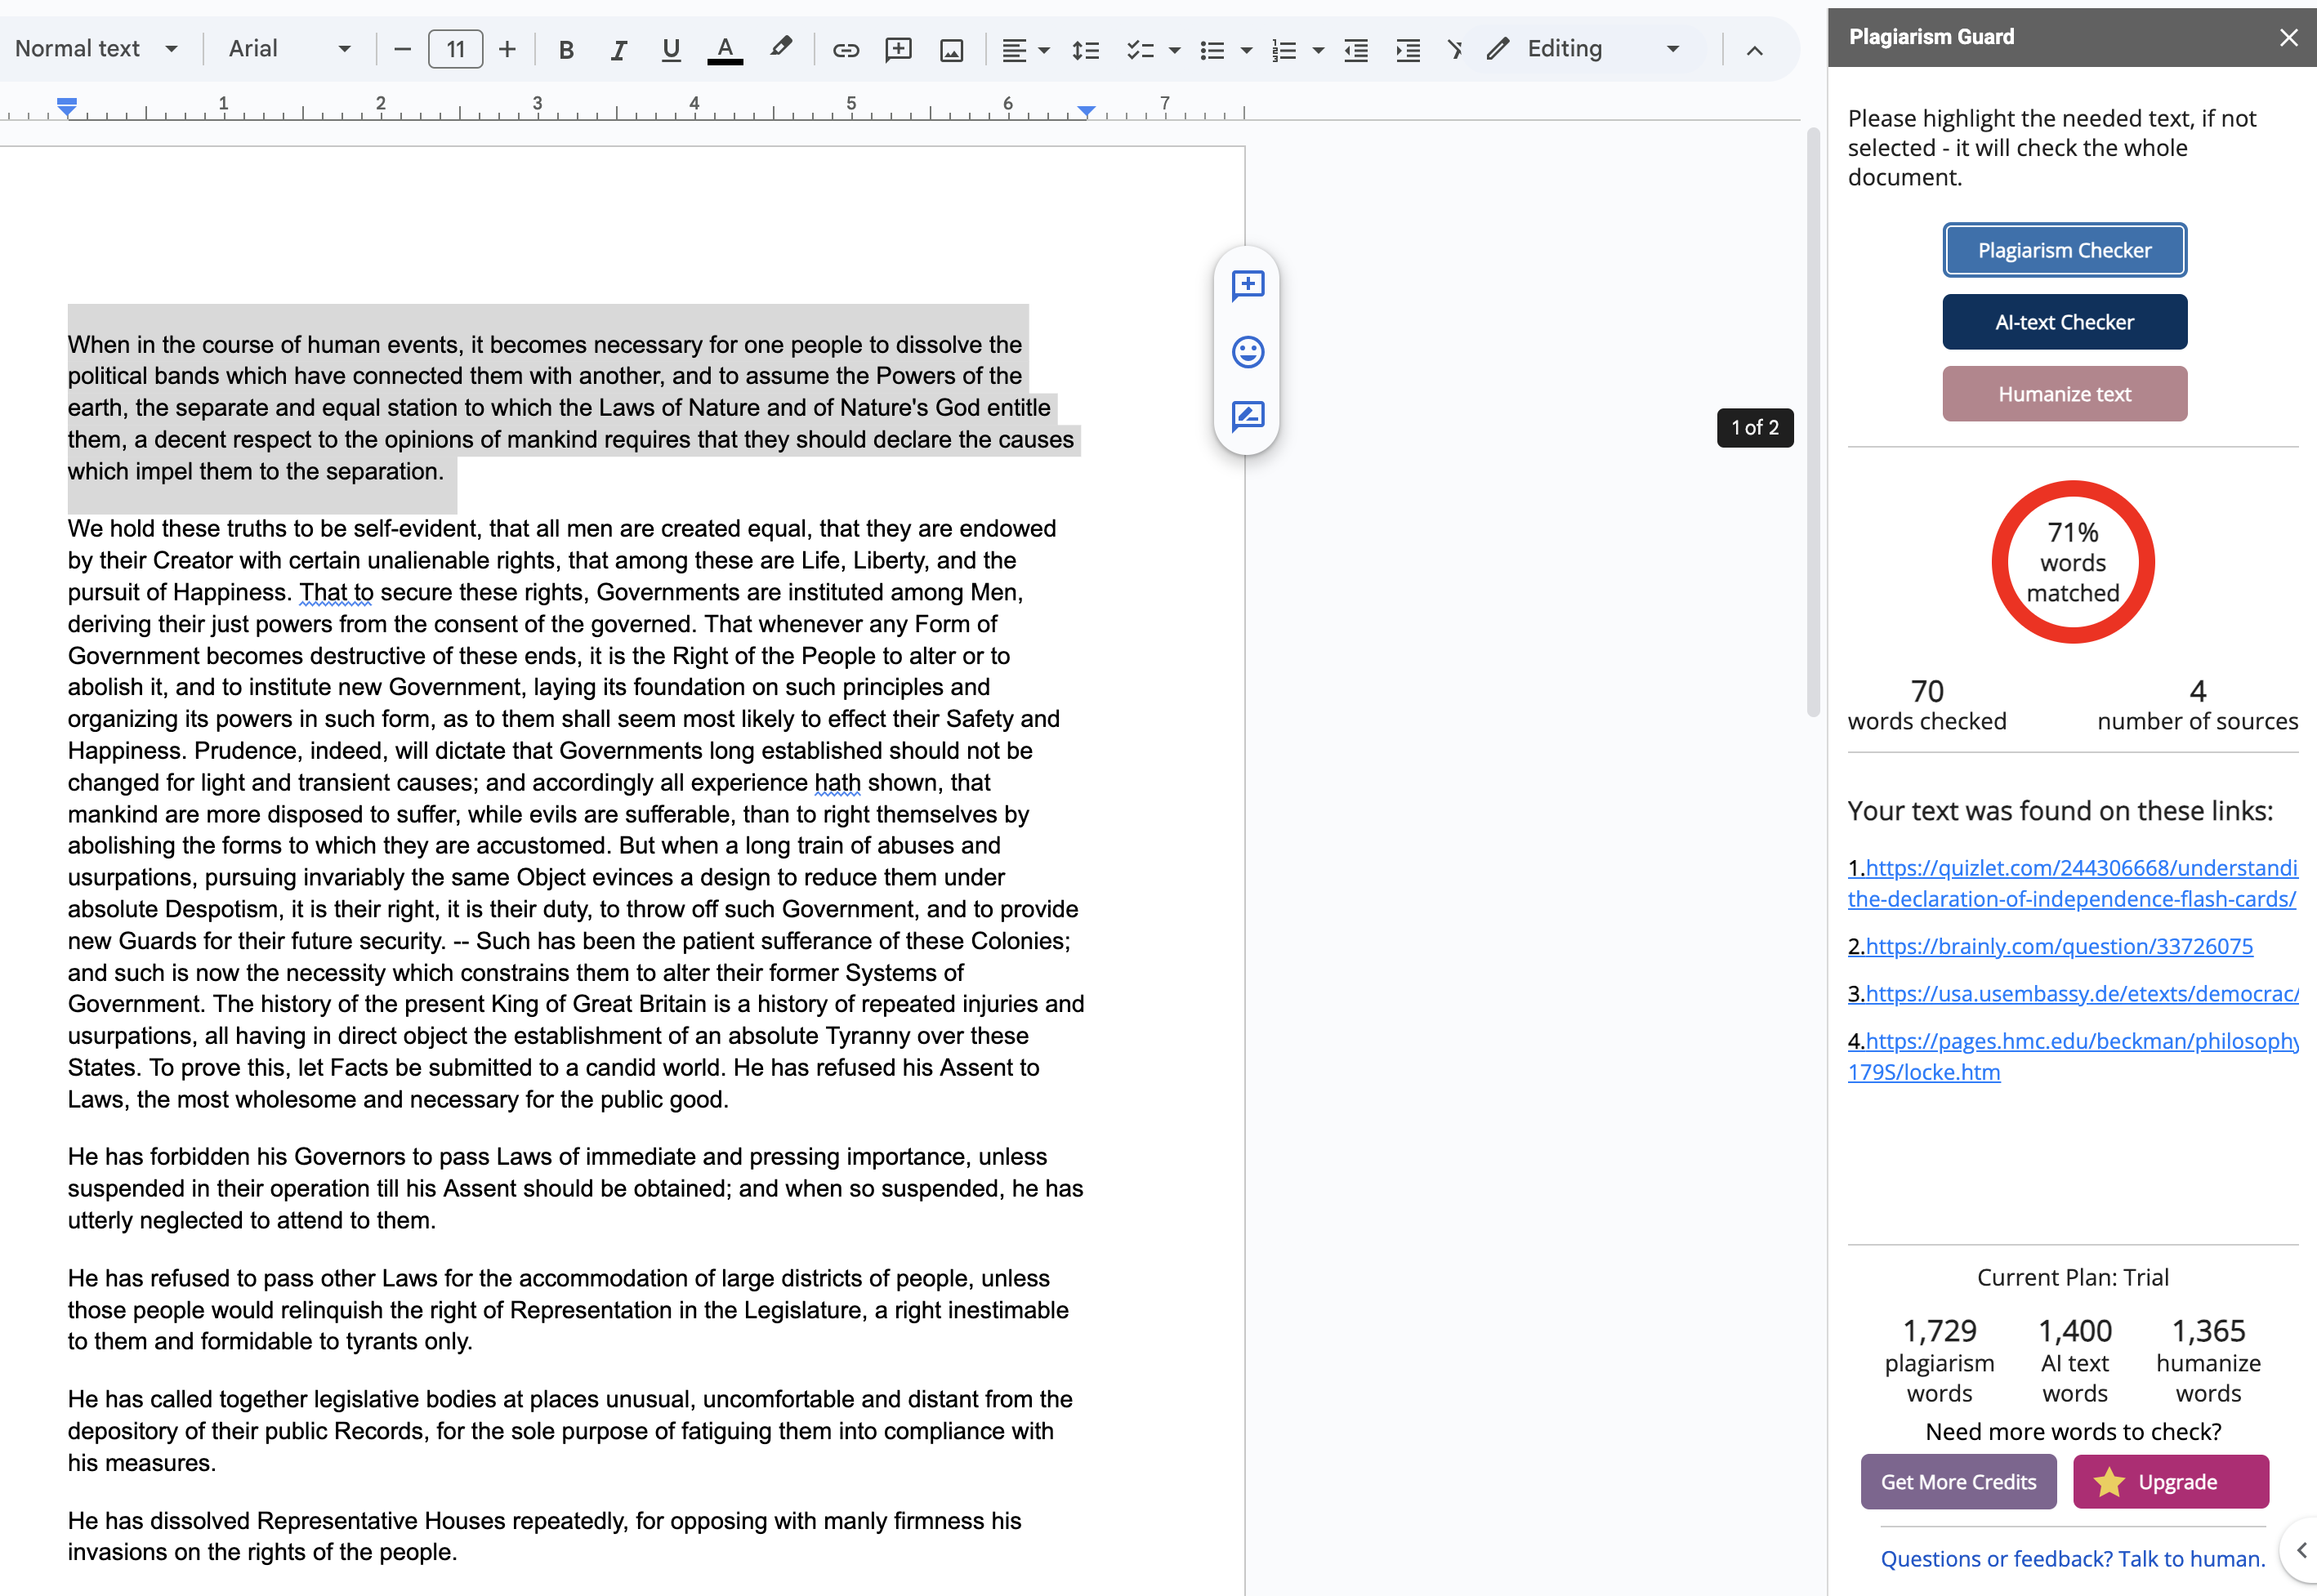Click the Plagiarism Checker button

coord(2064,250)
